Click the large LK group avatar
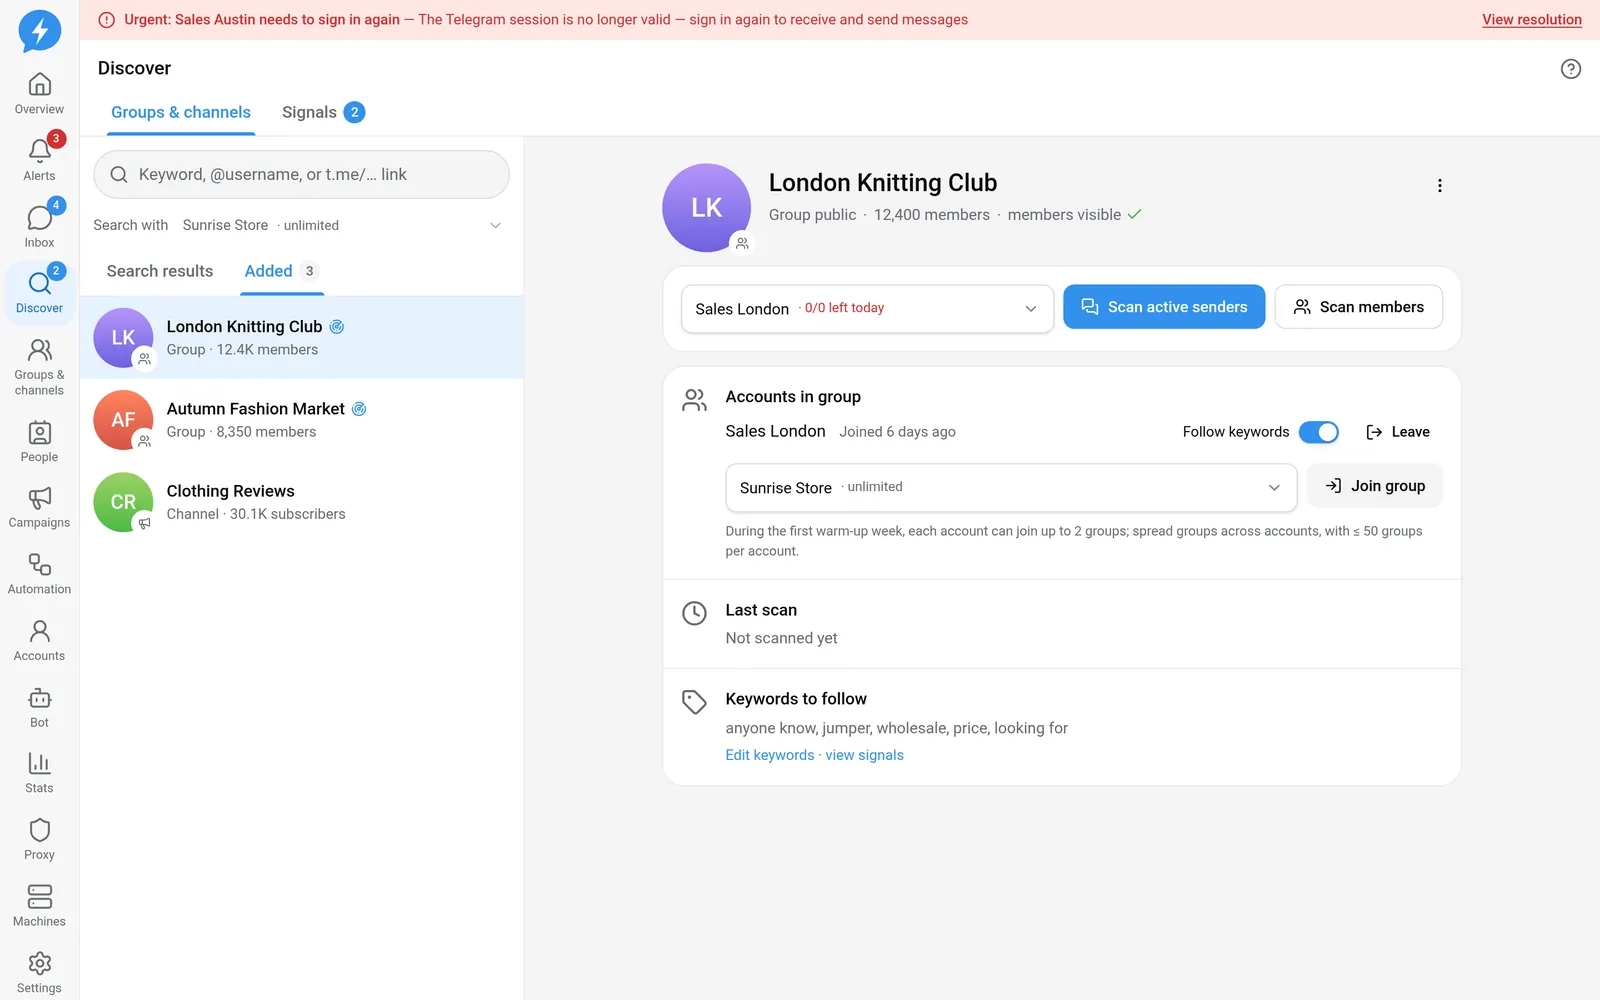Image resolution: width=1600 pixels, height=1000 pixels. tap(706, 207)
